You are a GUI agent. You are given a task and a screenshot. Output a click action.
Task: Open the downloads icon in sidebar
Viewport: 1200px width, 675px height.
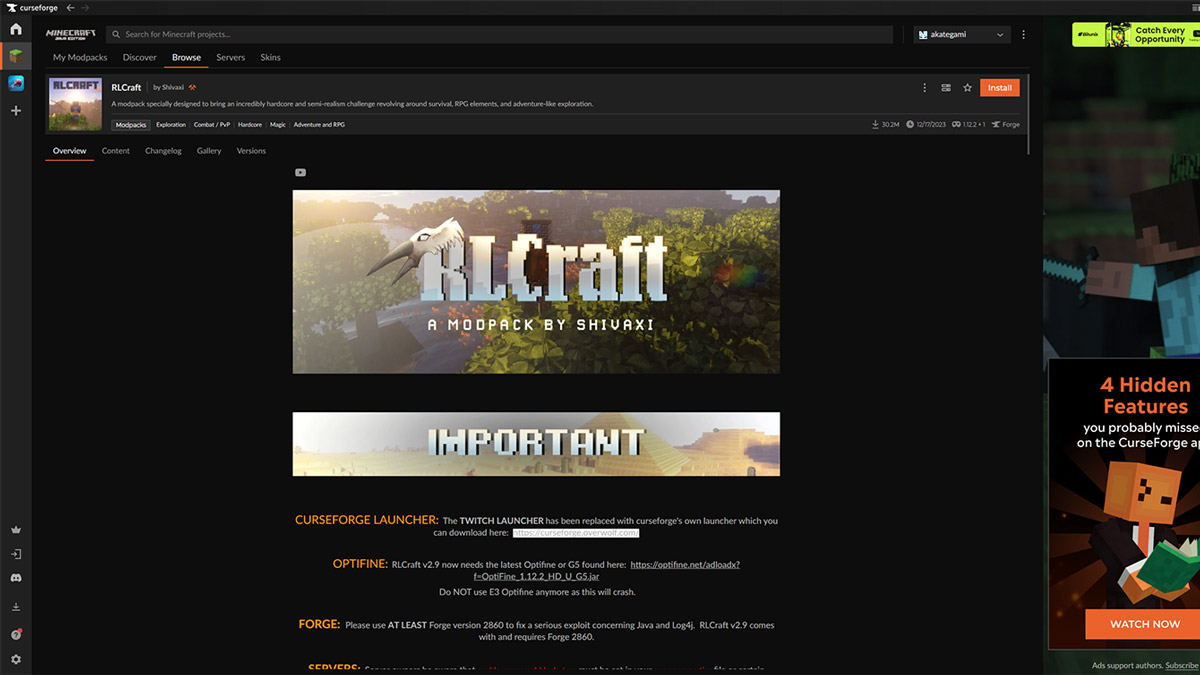15,607
